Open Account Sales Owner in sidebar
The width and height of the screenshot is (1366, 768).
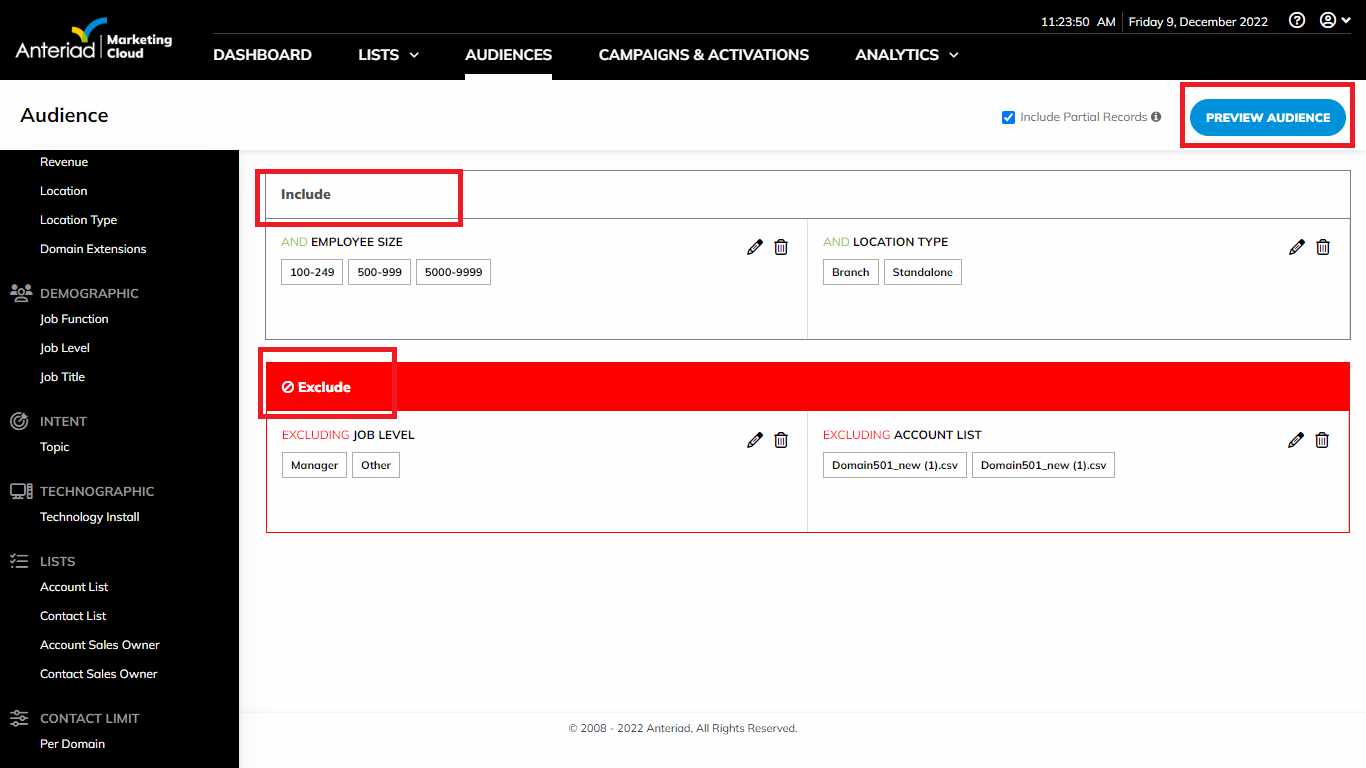tap(100, 645)
